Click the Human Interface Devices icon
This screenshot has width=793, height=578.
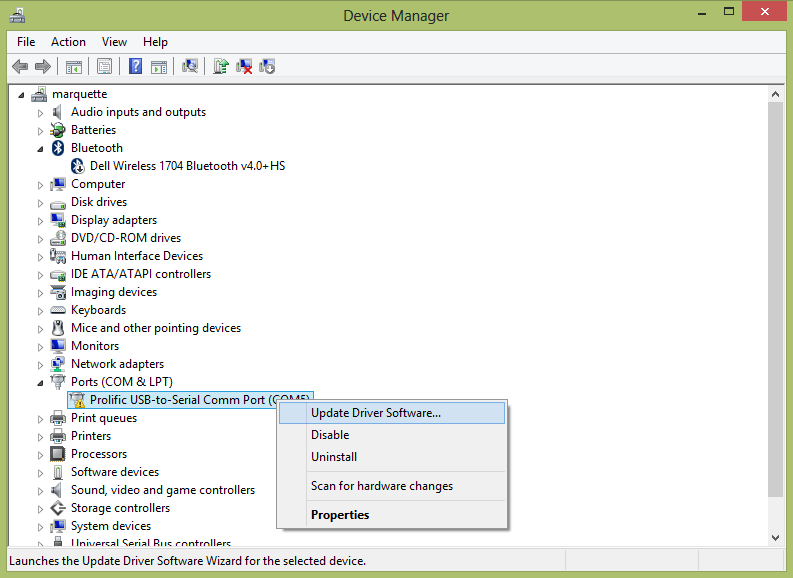58,256
